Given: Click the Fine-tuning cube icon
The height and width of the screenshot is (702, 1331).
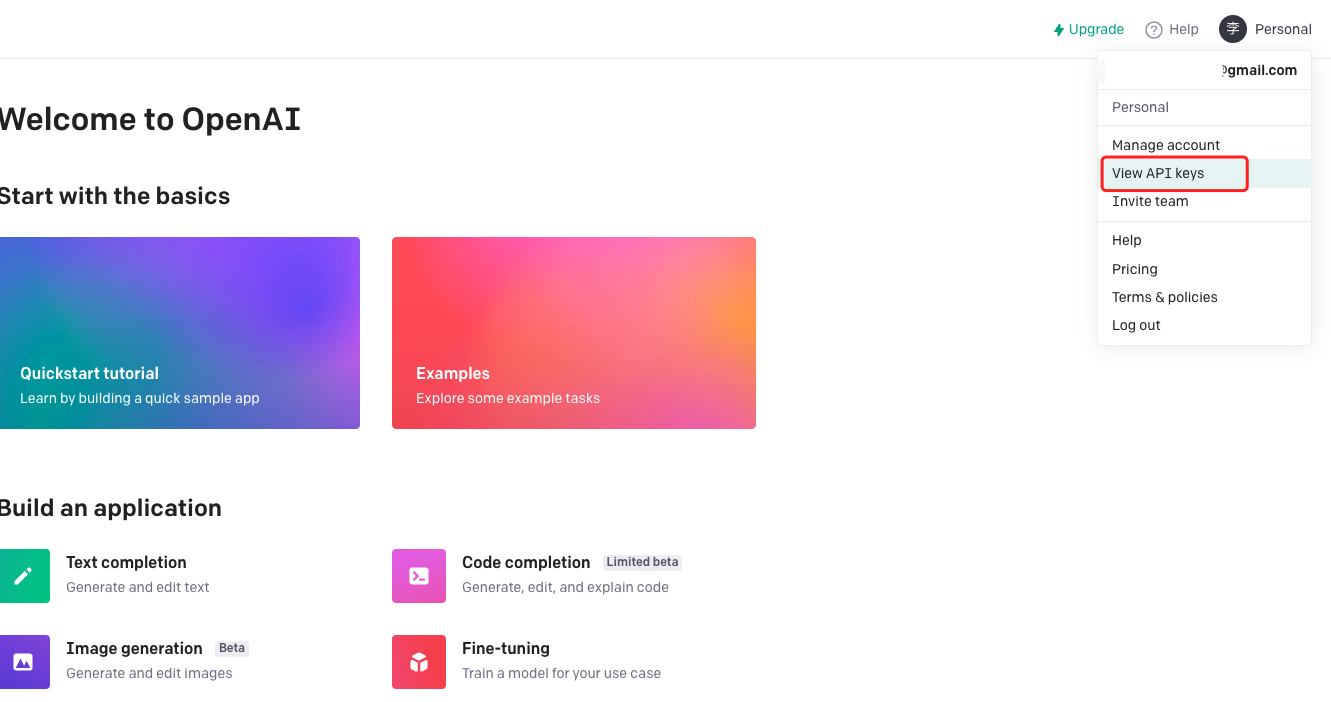Looking at the screenshot, I should (x=419, y=662).
